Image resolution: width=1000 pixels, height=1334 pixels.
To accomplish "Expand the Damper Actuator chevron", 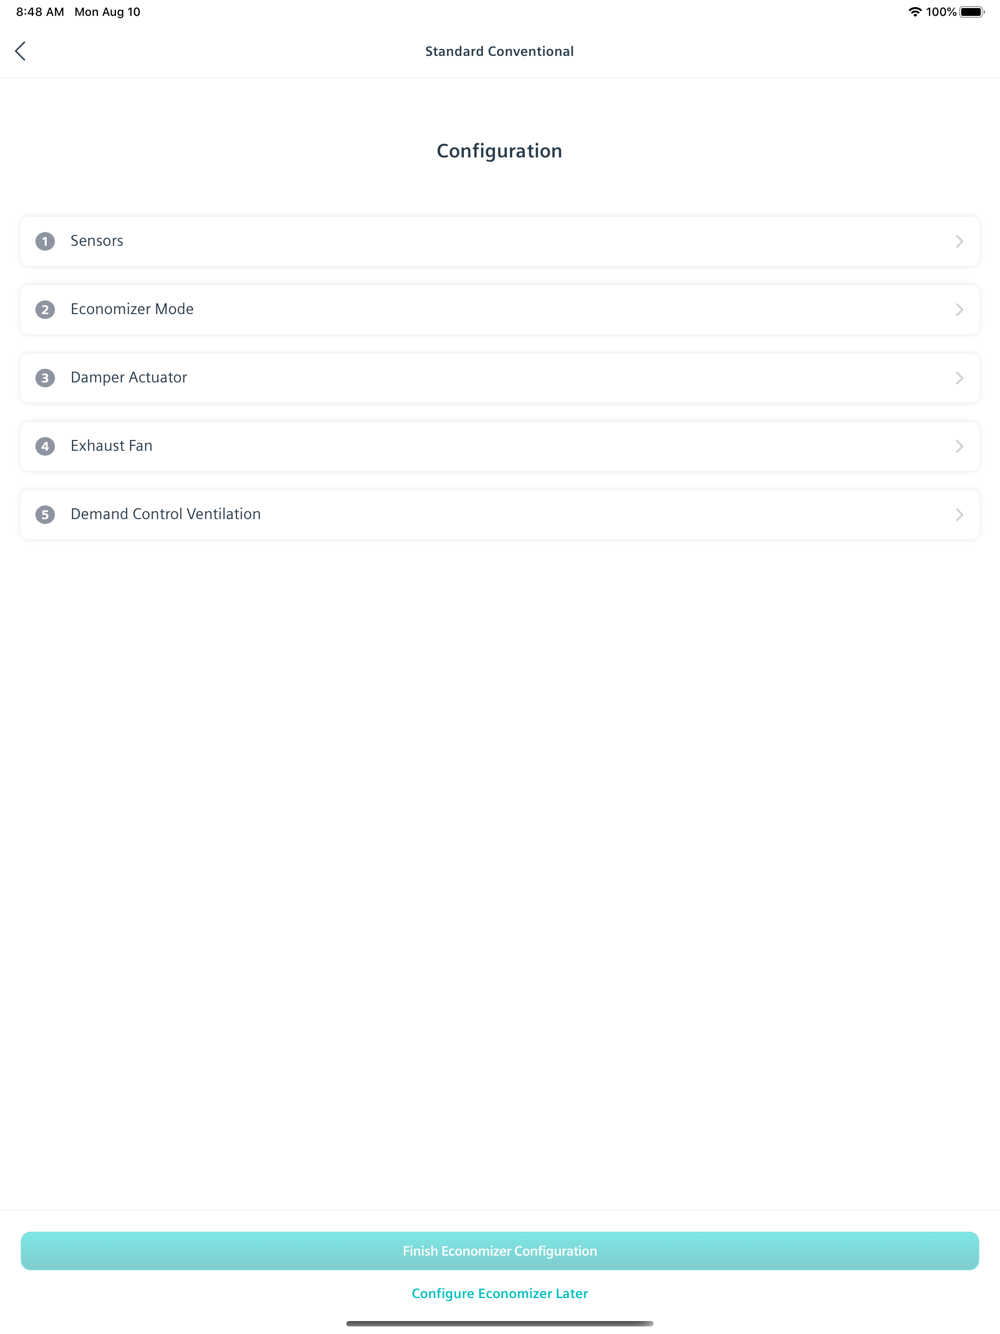I will click(x=959, y=378).
